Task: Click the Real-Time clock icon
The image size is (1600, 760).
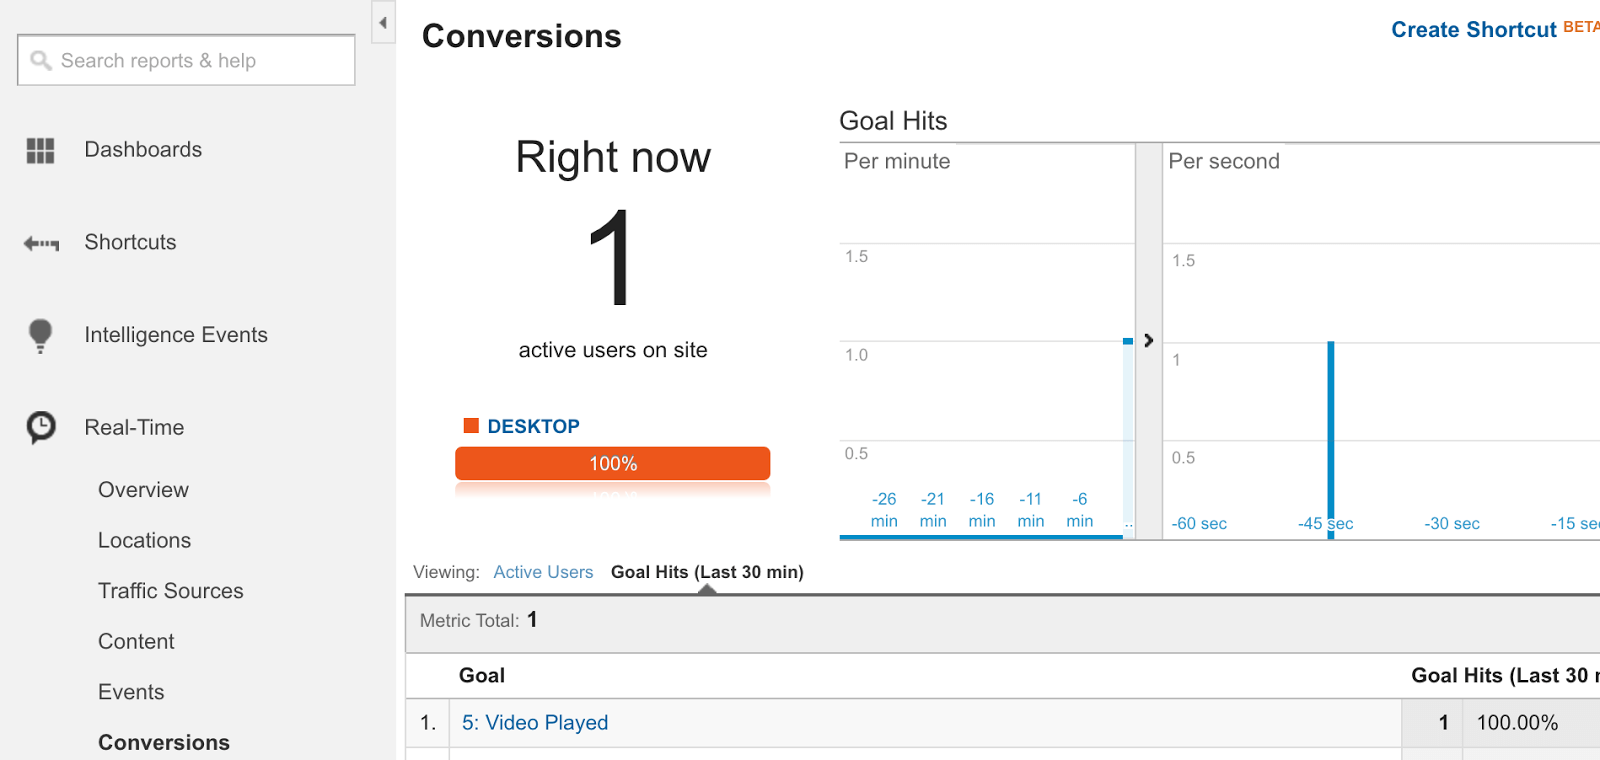Action: [41, 427]
